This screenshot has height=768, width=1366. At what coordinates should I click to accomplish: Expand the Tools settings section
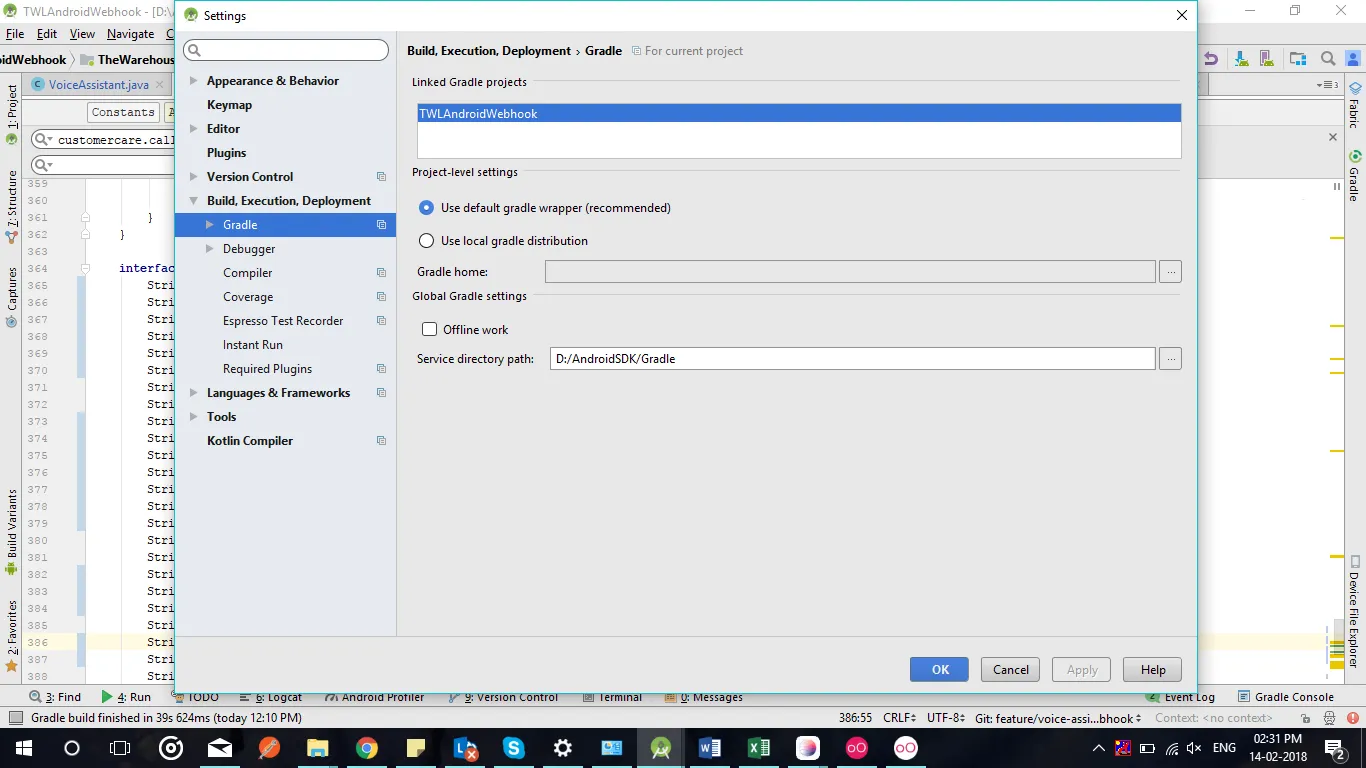(193, 417)
